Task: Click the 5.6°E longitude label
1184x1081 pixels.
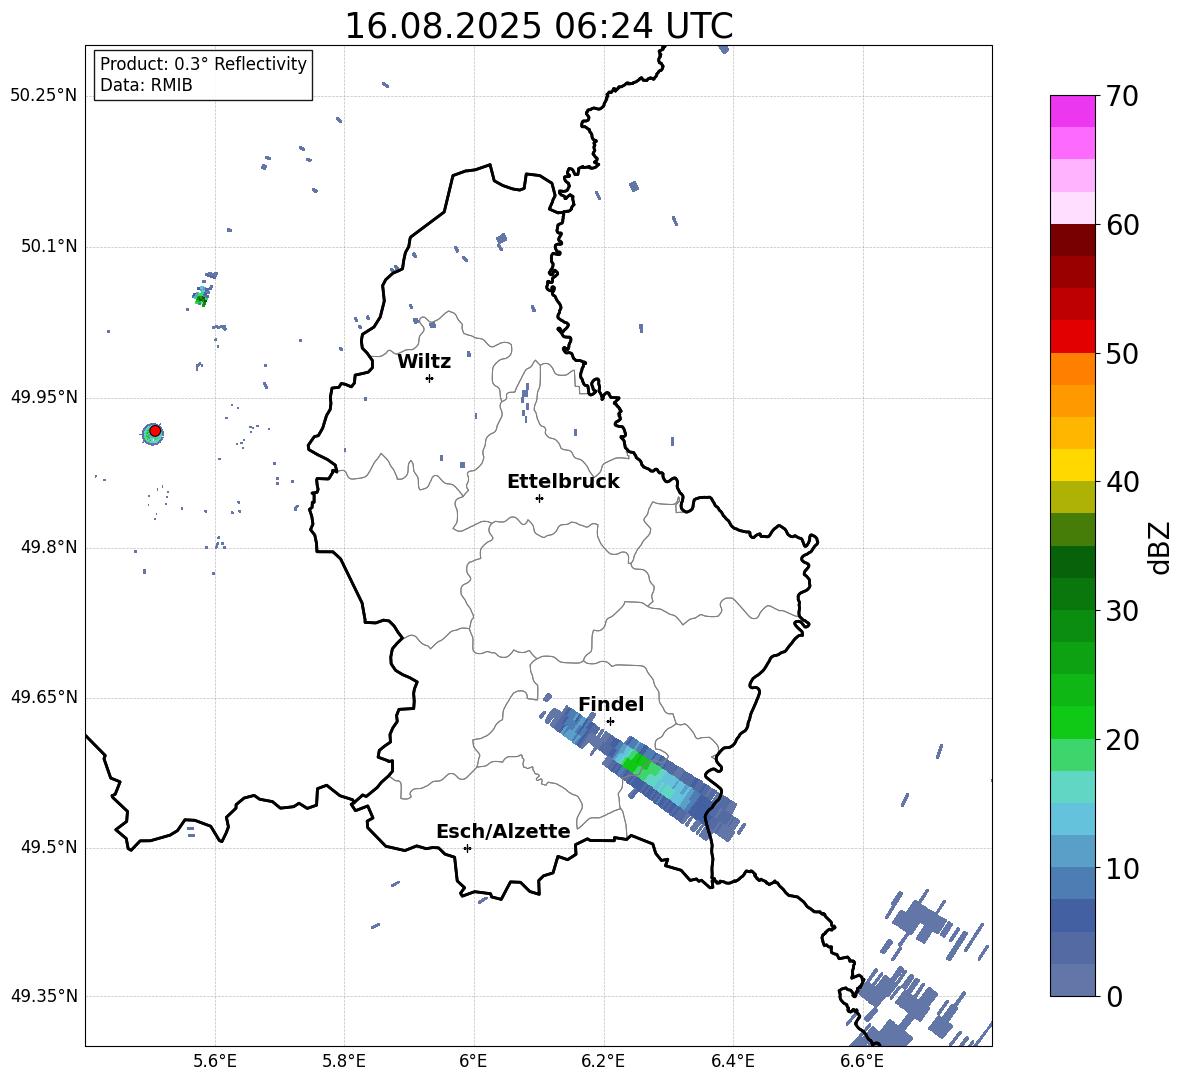Action: 215,1061
